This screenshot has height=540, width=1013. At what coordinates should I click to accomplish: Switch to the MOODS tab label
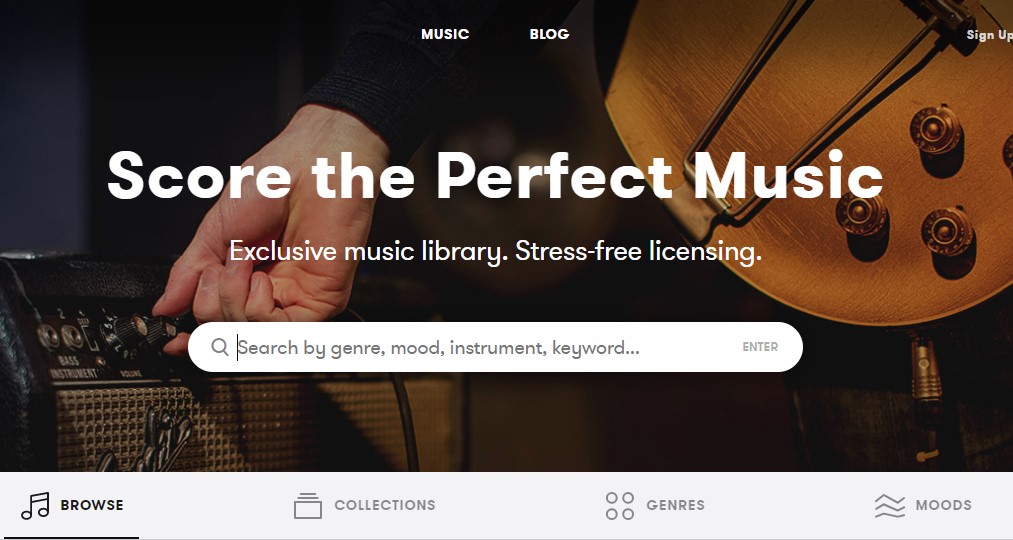tap(943, 505)
